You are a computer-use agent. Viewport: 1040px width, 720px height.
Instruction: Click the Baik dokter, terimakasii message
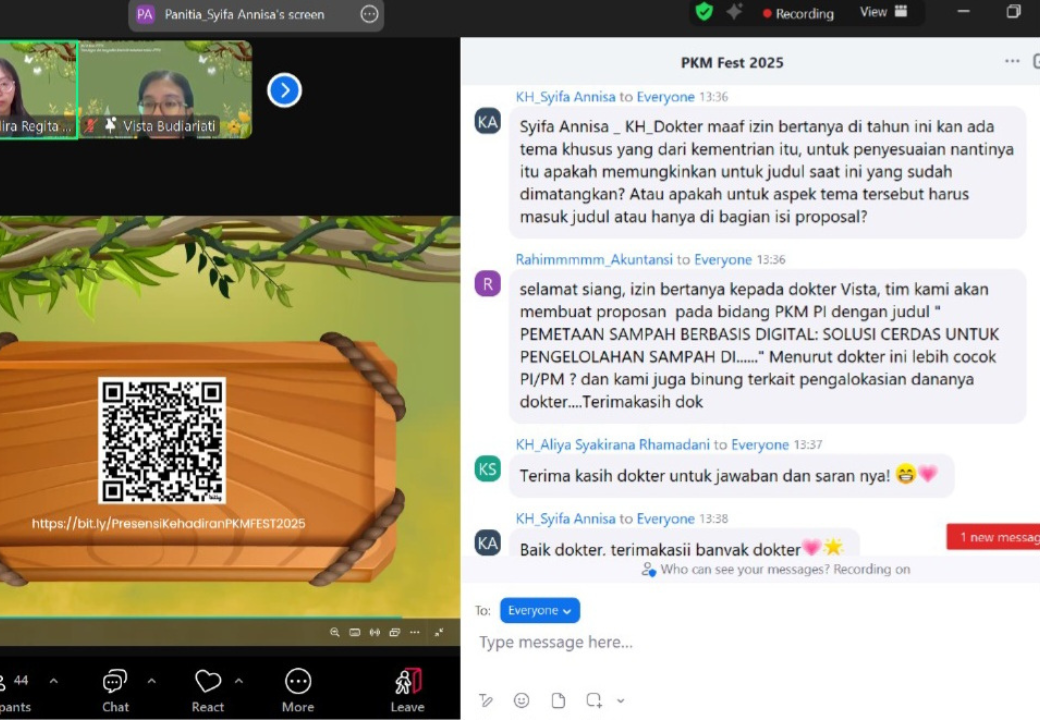pos(684,542)
